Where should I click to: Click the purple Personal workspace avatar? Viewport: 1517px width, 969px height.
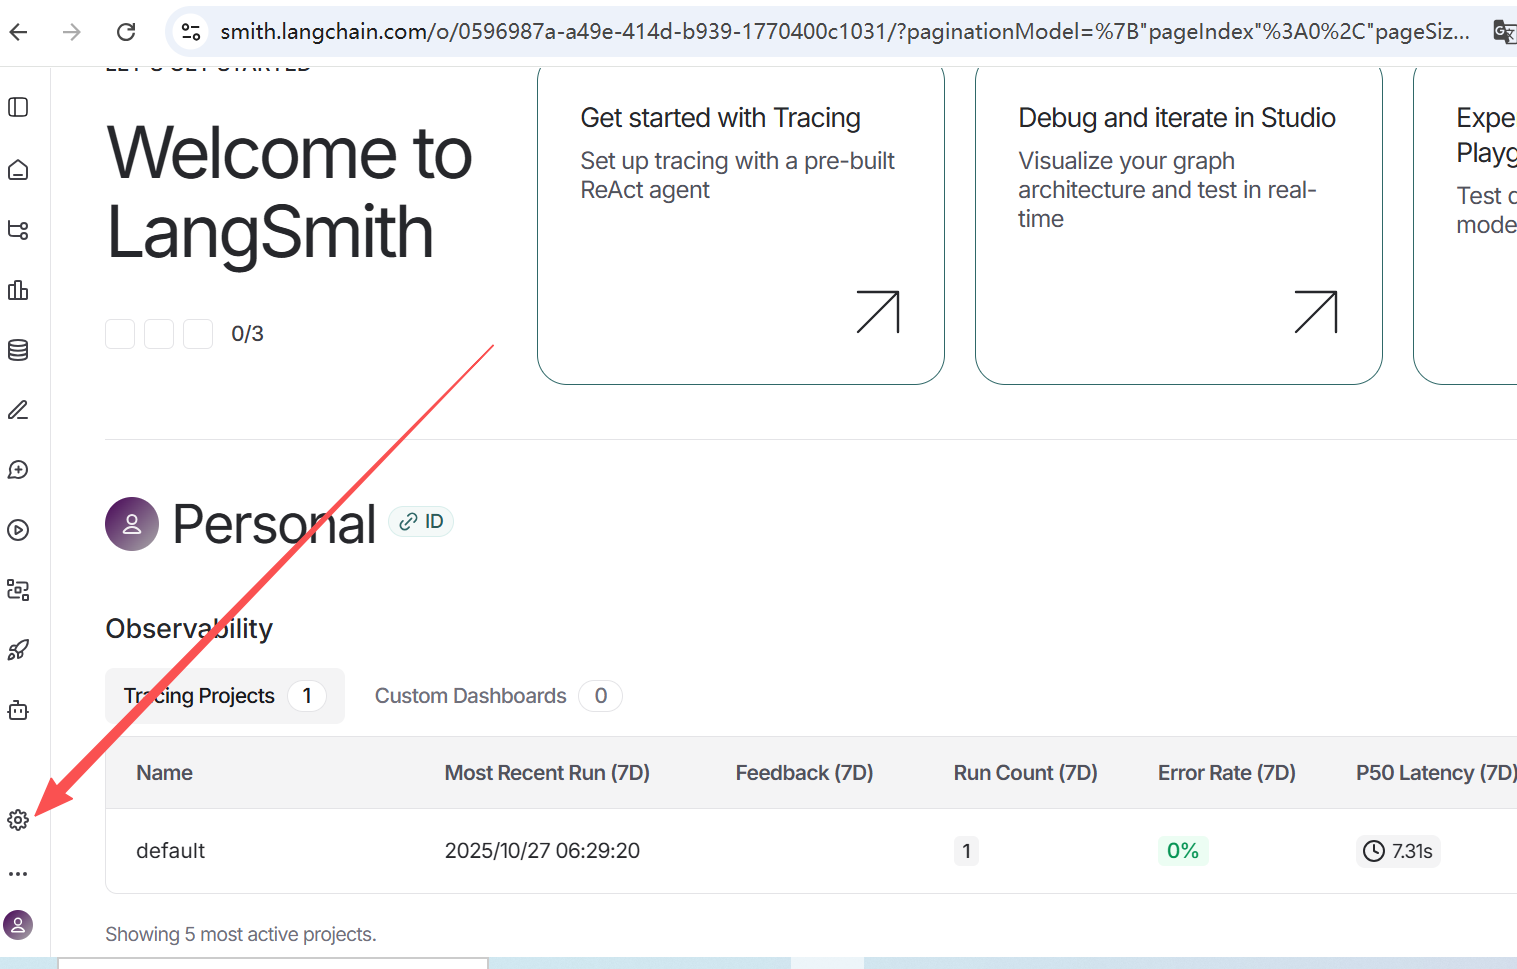132,524
